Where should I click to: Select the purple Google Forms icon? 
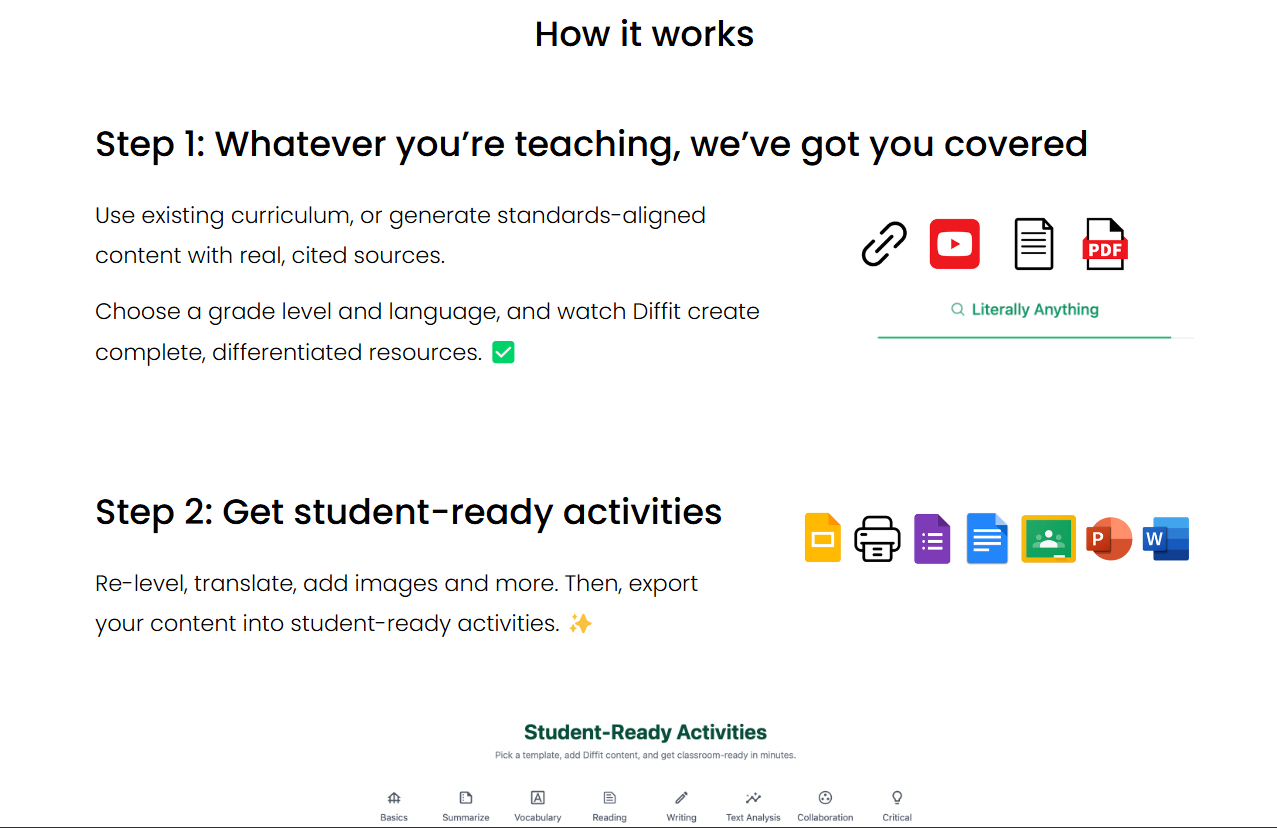pos(932,539)
